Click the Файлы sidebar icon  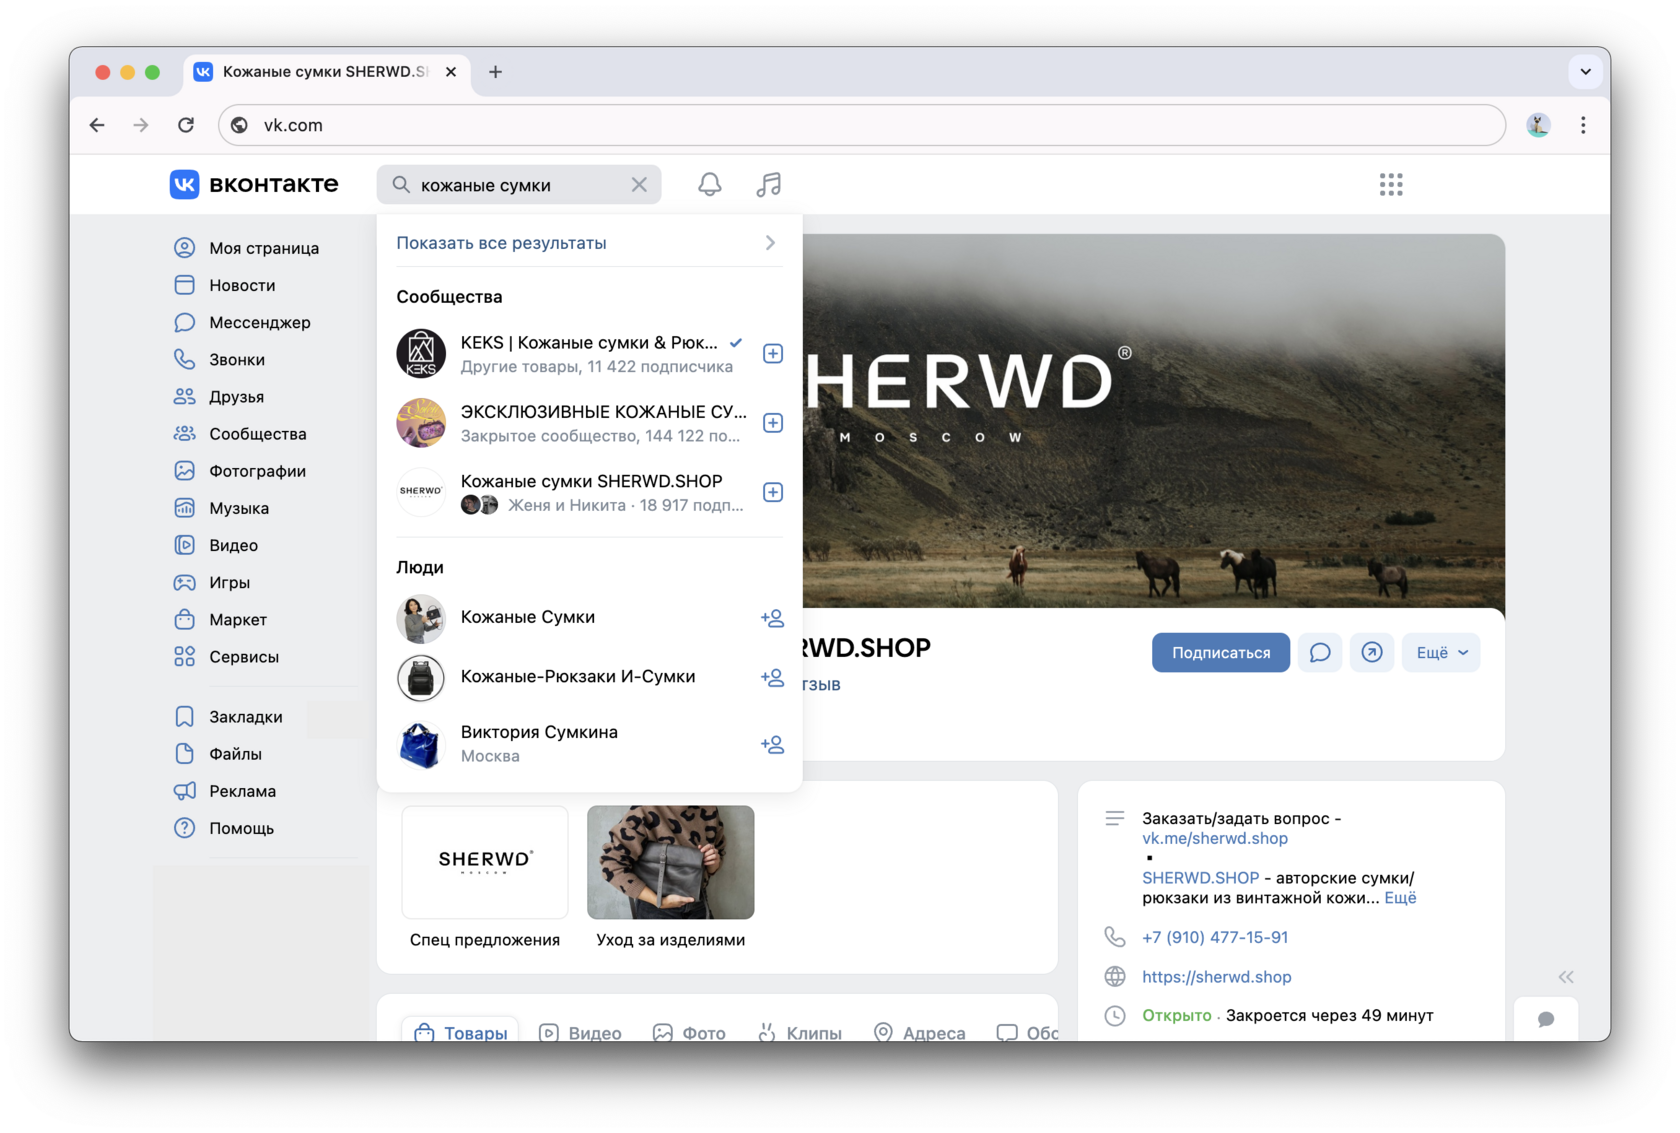184,754
